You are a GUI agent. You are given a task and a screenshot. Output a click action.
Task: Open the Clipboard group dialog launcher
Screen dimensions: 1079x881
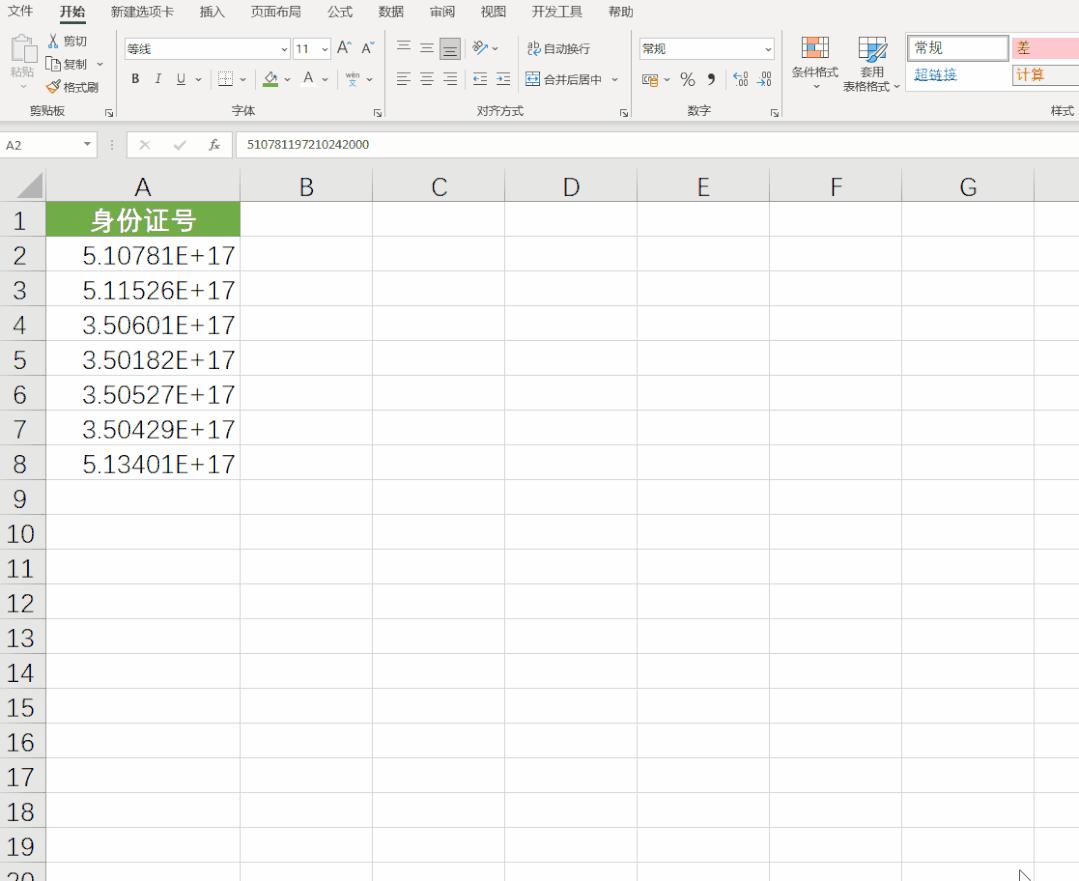(x=109, y=113)
